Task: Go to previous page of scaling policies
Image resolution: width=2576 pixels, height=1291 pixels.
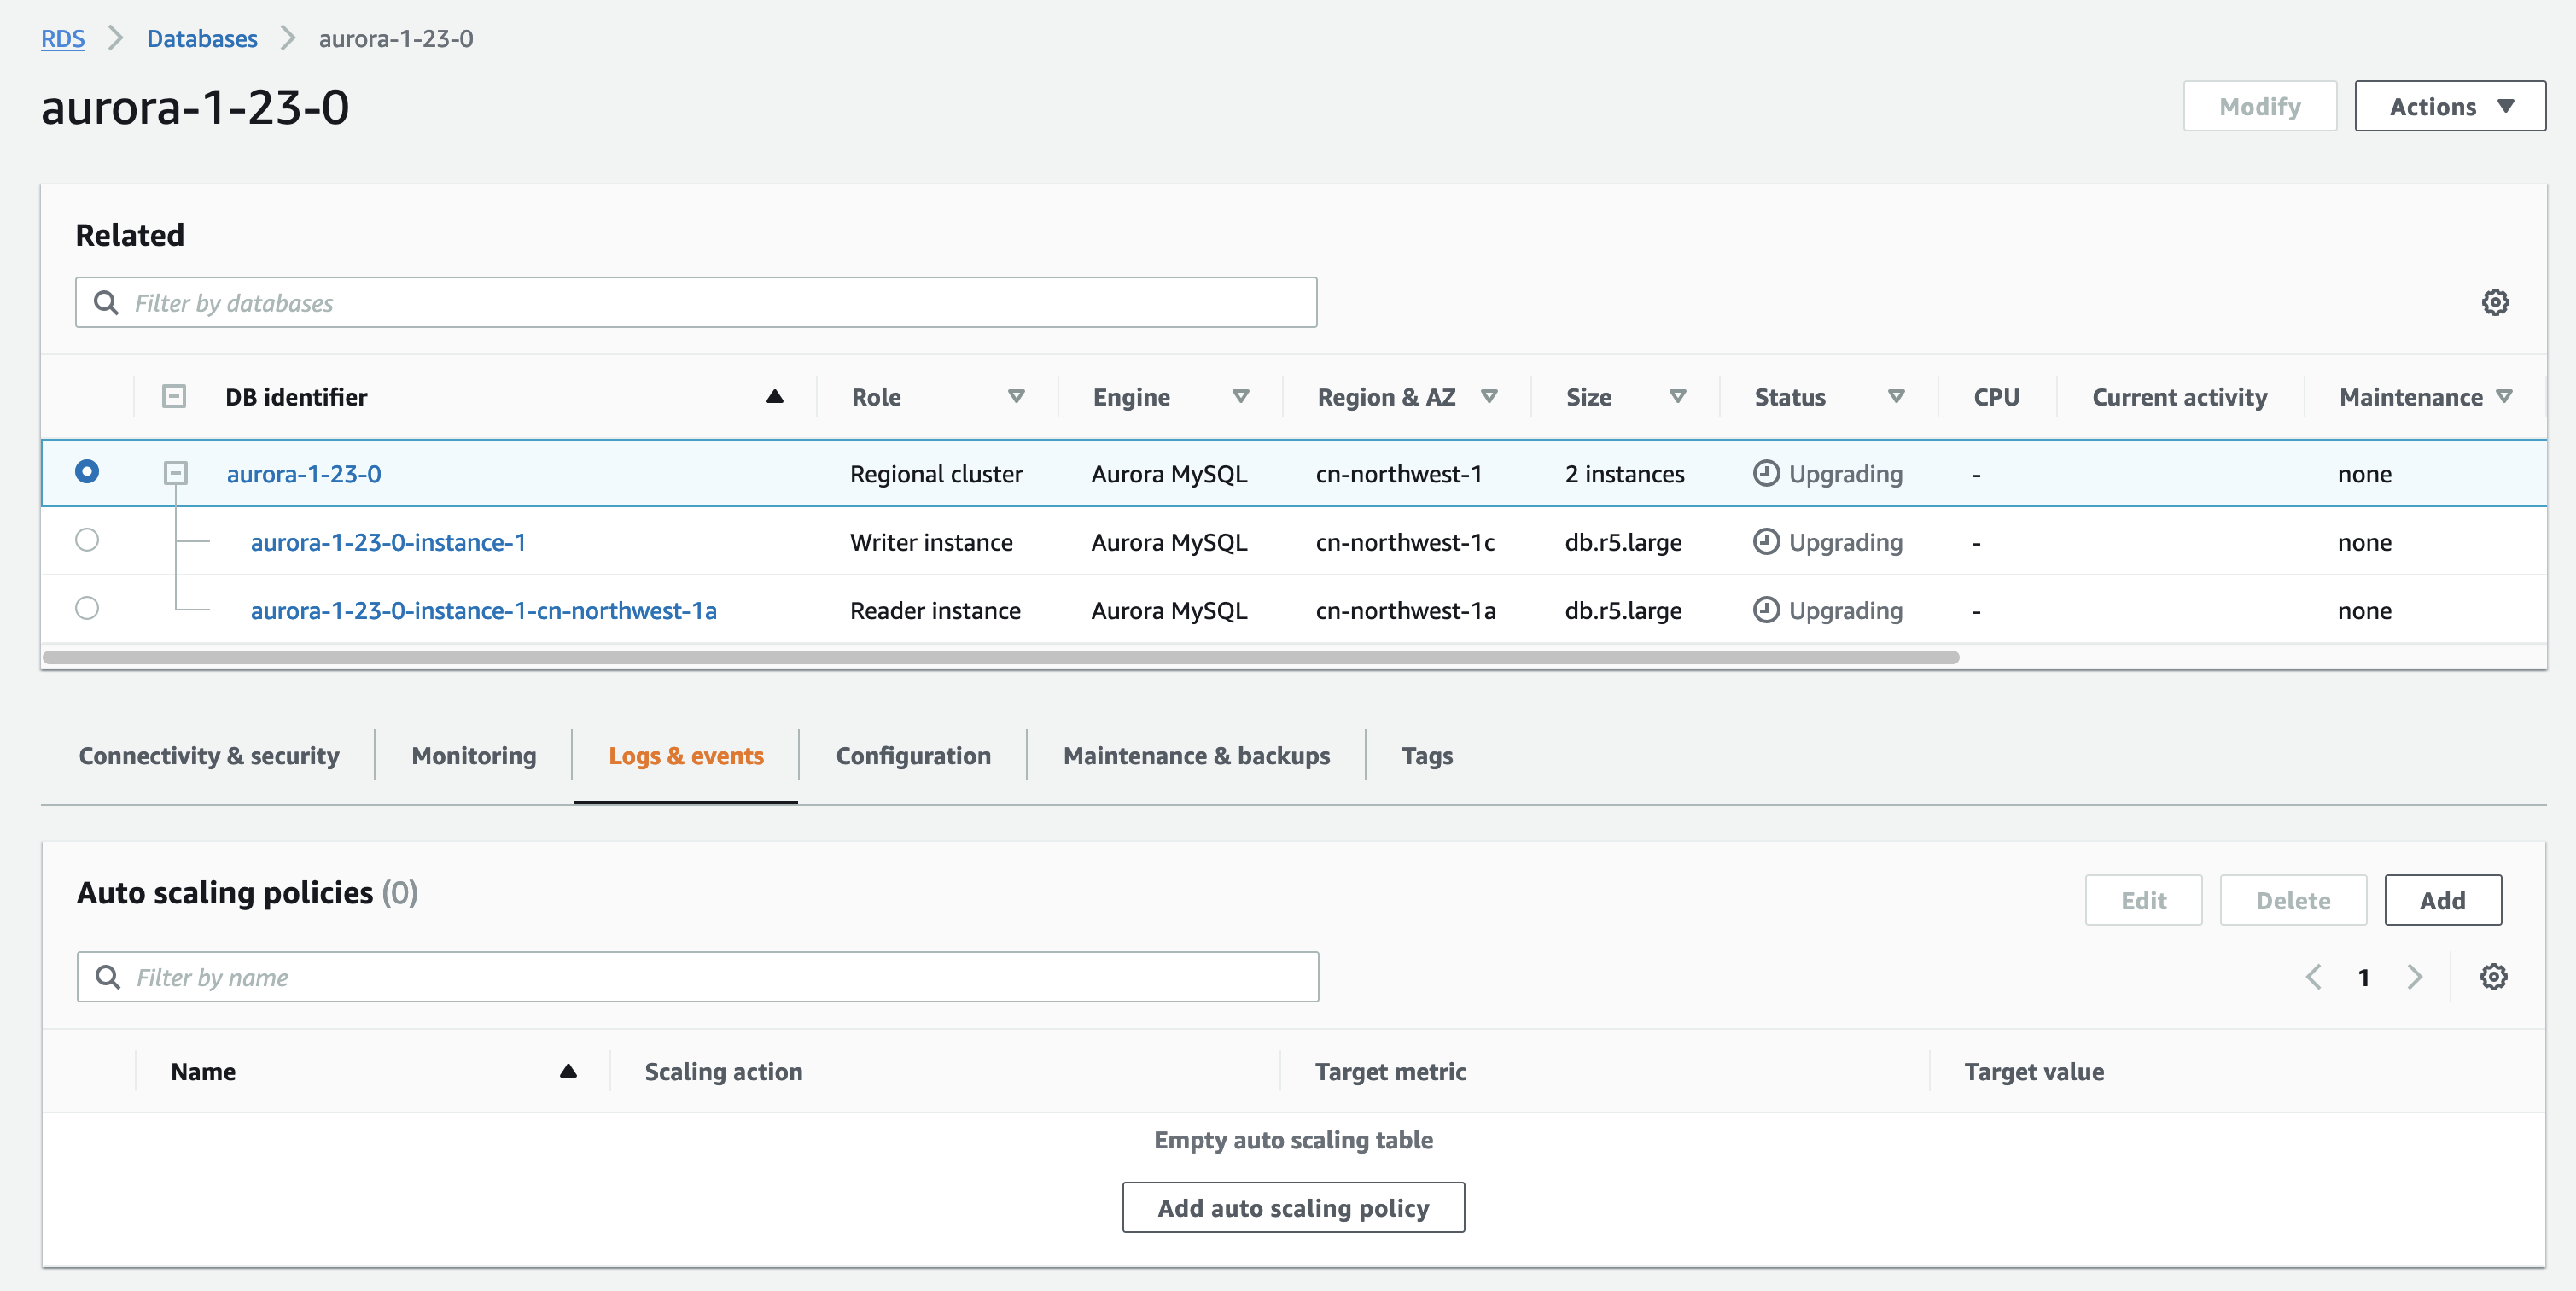Action: pyautogui.click(x=2313, y=977)
